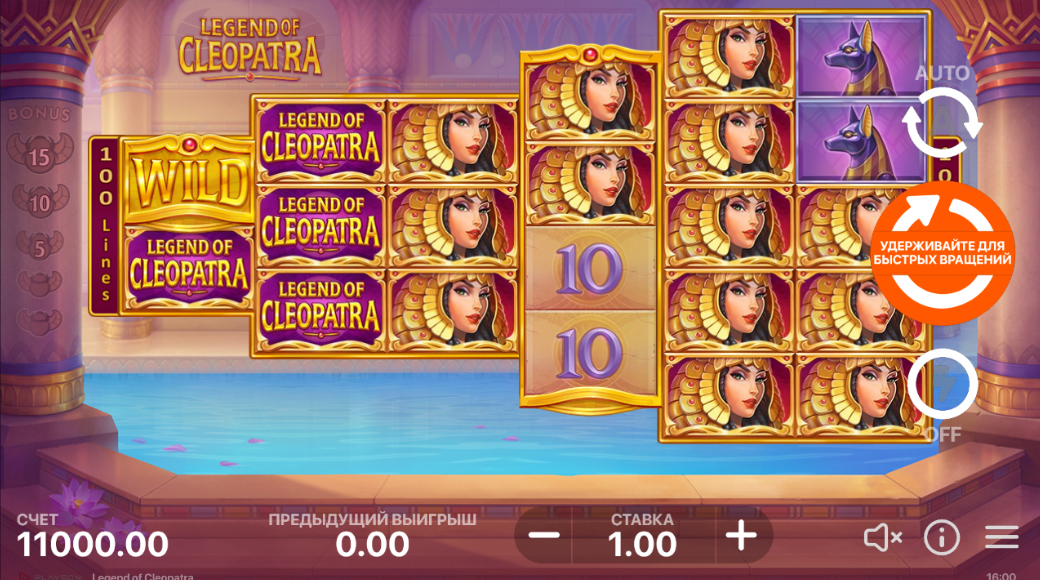Increase the bet with plus button
This screenshot has width=1040, height=580.
pyautogui.click(x=742, y=536)
